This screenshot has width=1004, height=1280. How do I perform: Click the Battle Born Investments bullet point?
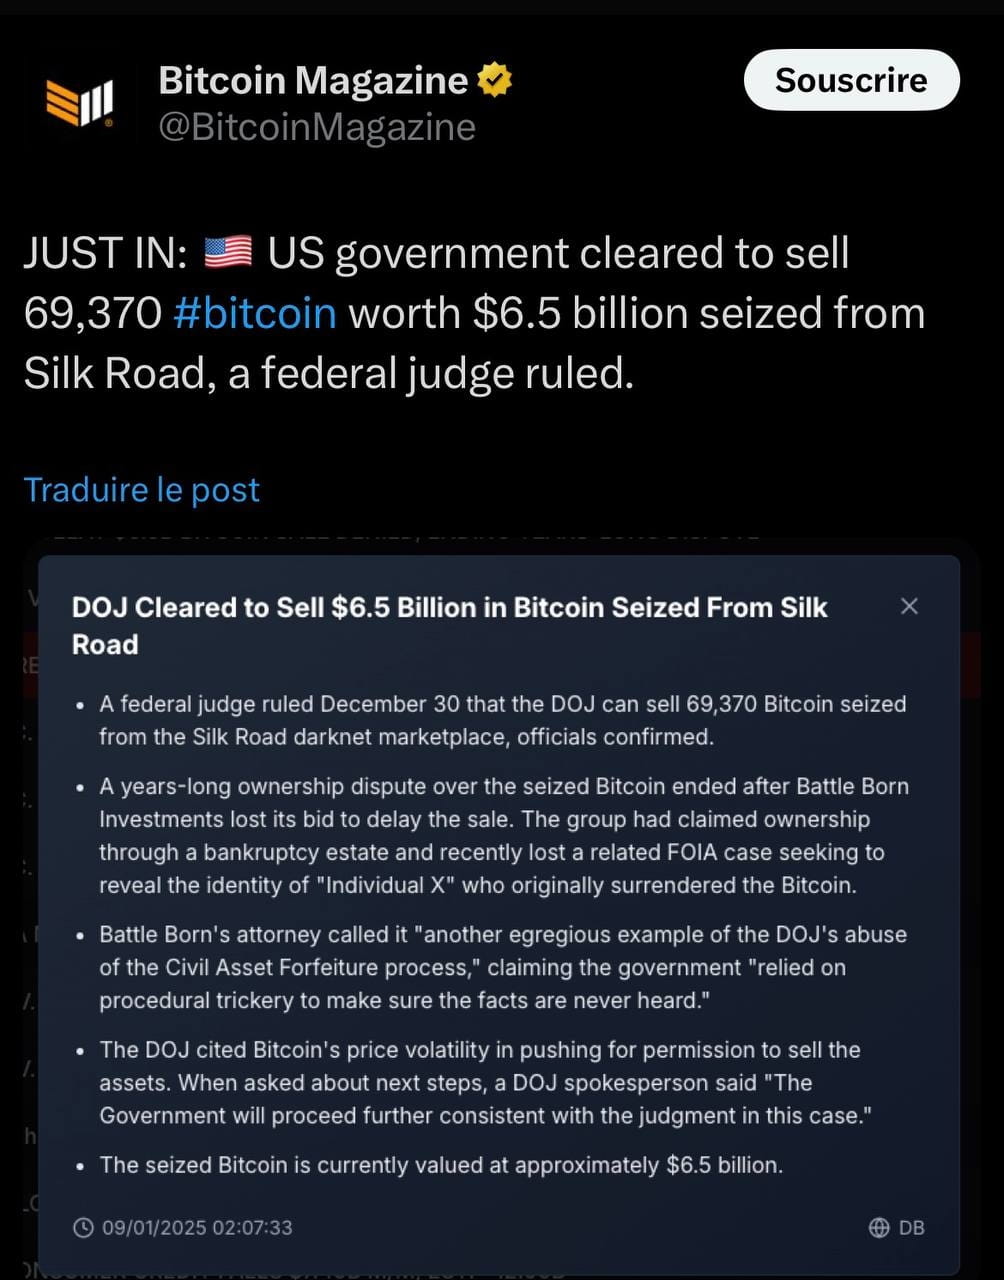[x=500, y=835]
